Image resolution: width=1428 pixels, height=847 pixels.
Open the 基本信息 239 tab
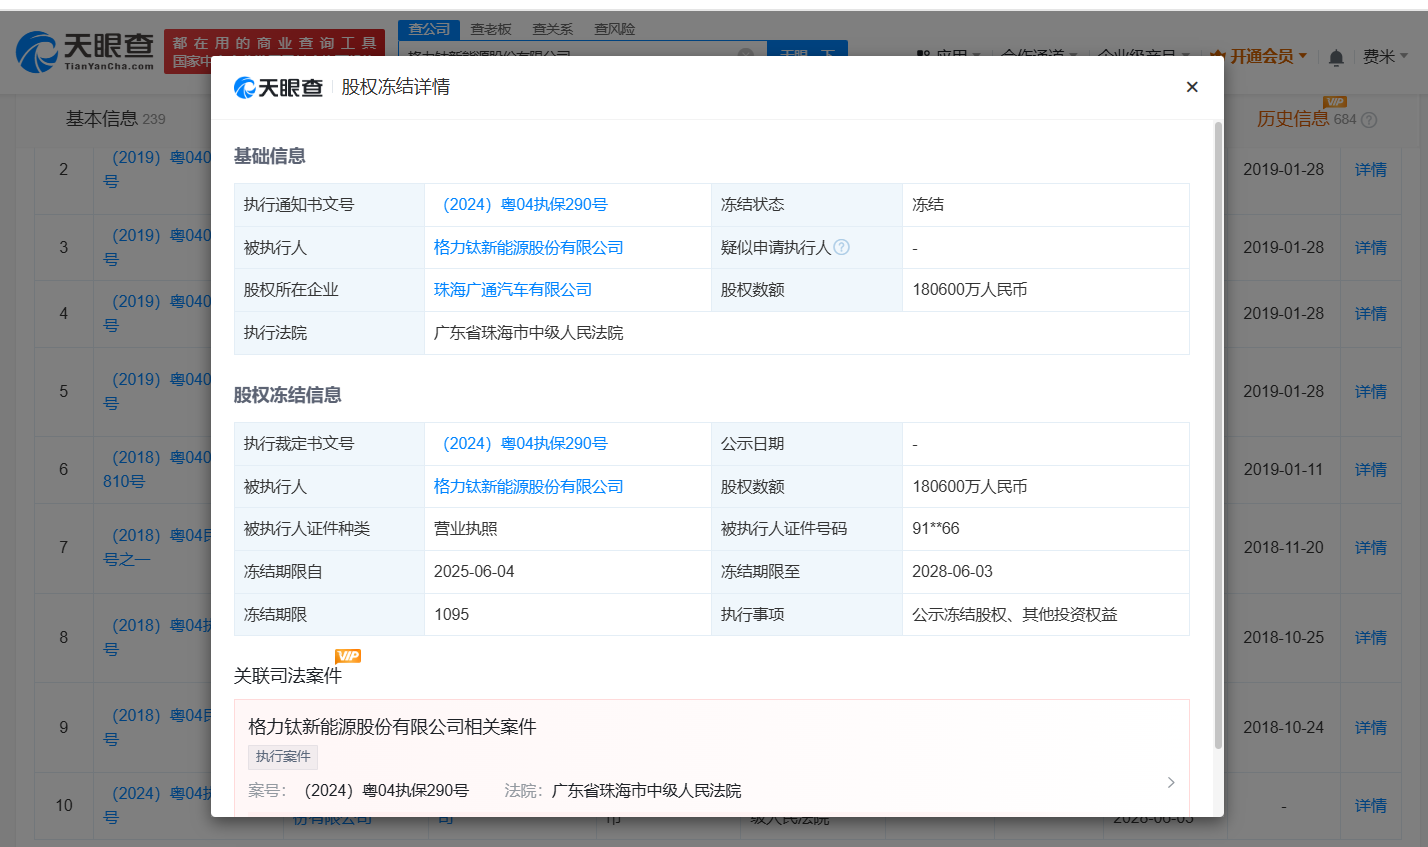coord(115,119)
